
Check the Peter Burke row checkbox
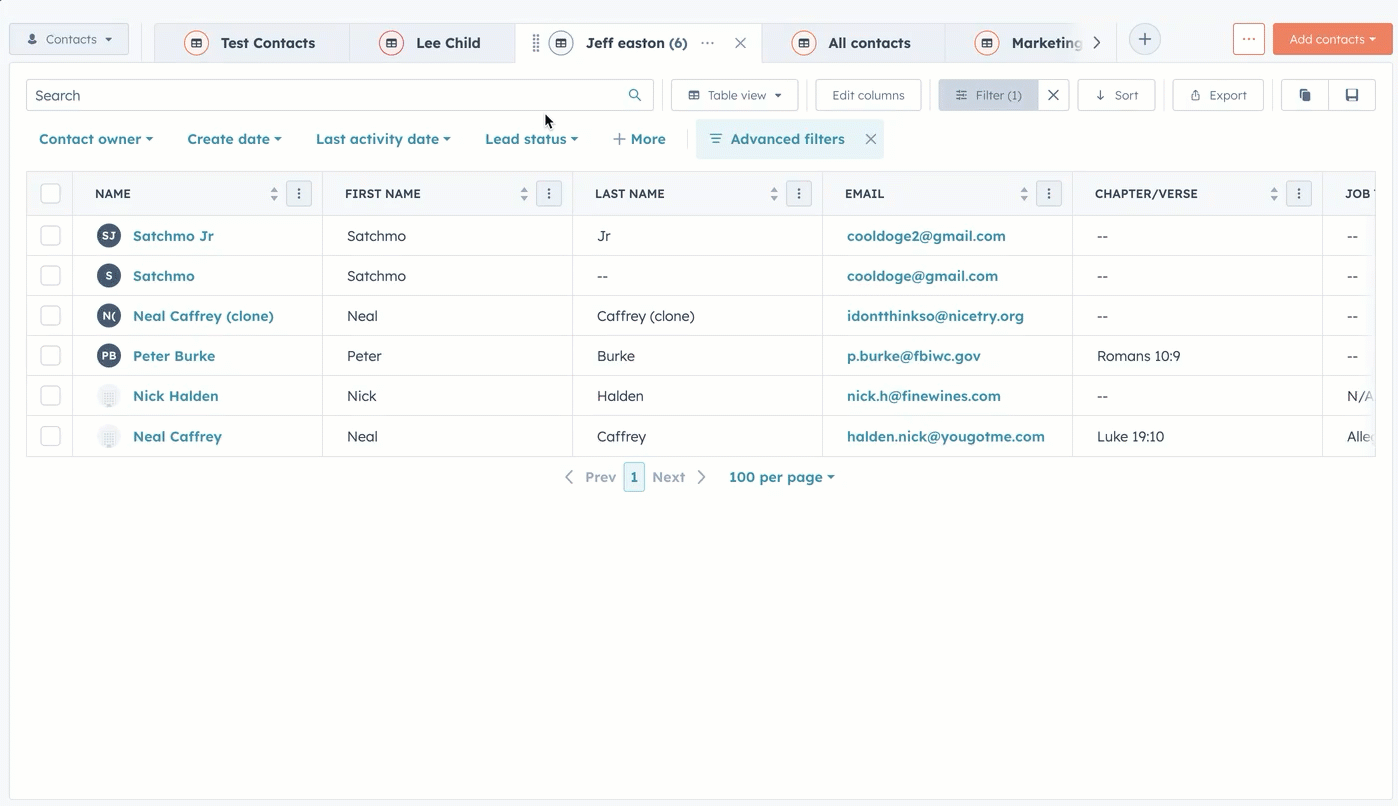[x=50, y=356]
